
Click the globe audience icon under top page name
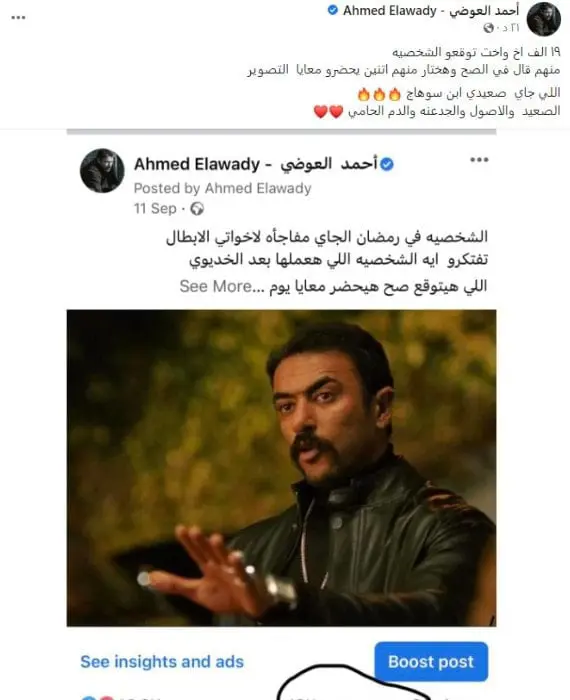pos(488,28)
